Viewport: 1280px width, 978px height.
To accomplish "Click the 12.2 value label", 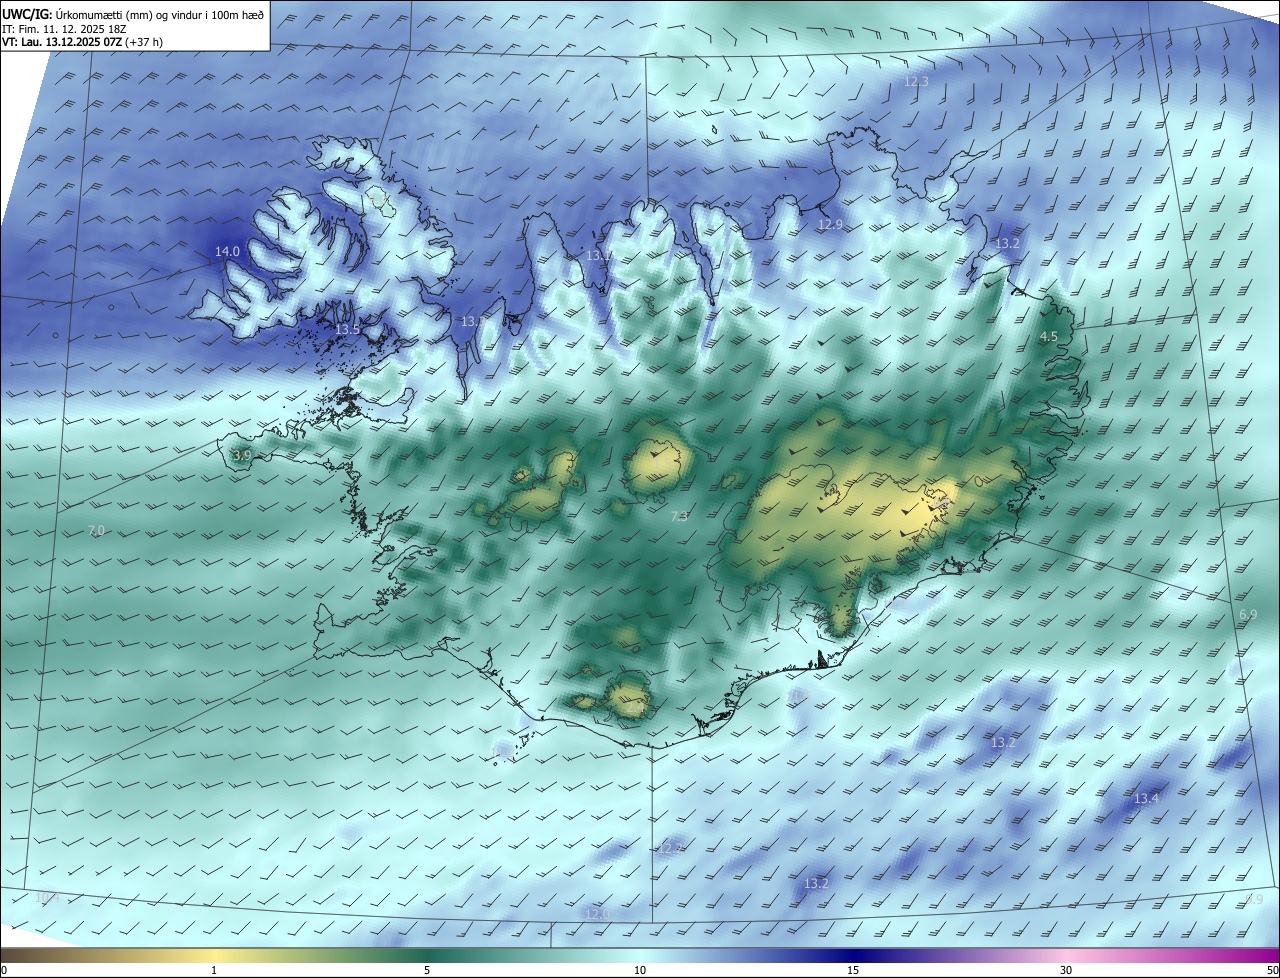I will (670, 848).
